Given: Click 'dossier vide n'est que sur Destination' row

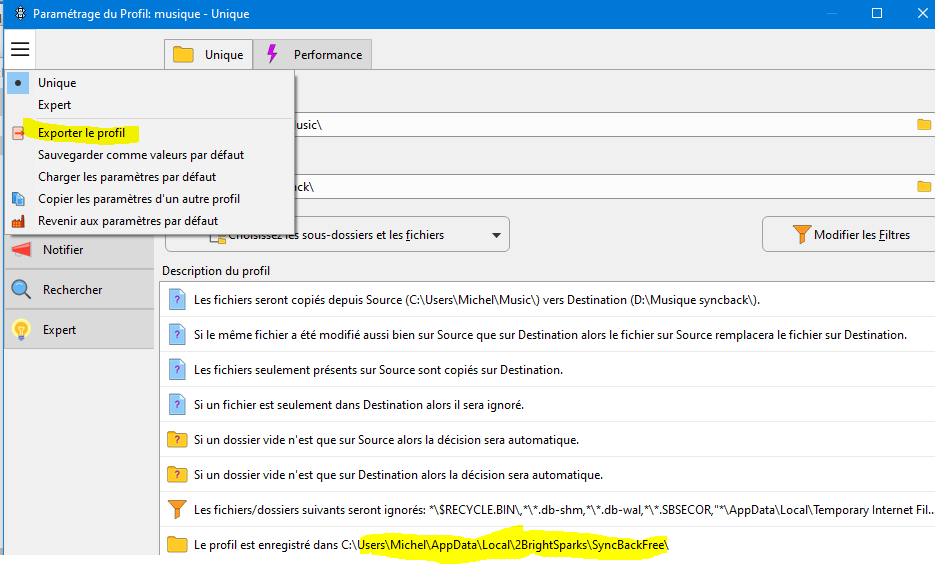Looking at the screenshot, I should coord(547,475).
